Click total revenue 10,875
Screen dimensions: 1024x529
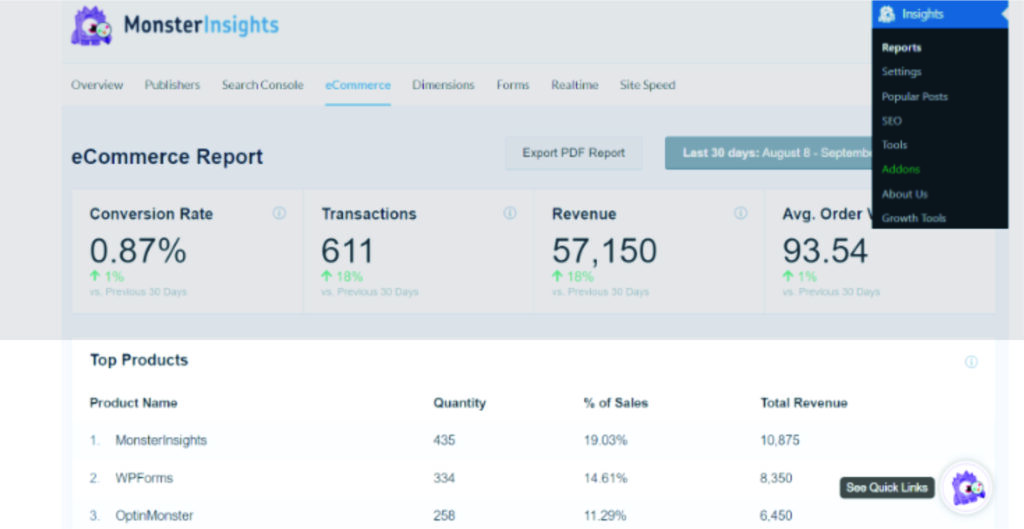coord(780,440)
